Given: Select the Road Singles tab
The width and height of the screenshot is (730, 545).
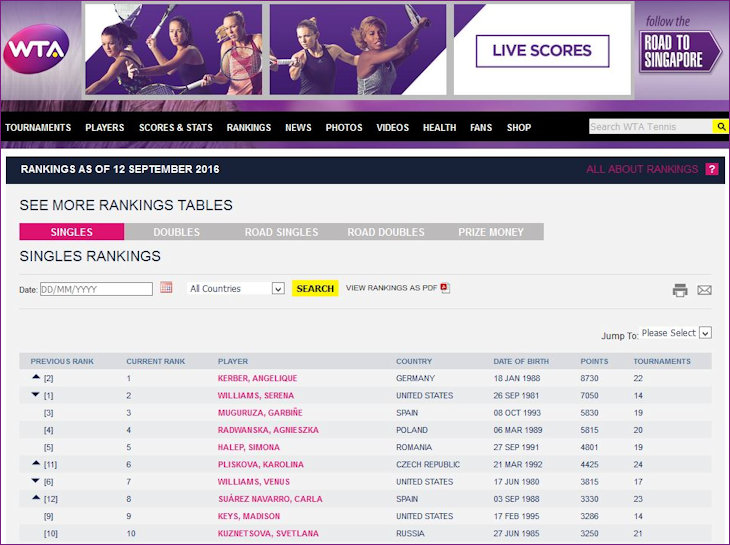Looking at the screenshot, I should click(281, 232).
